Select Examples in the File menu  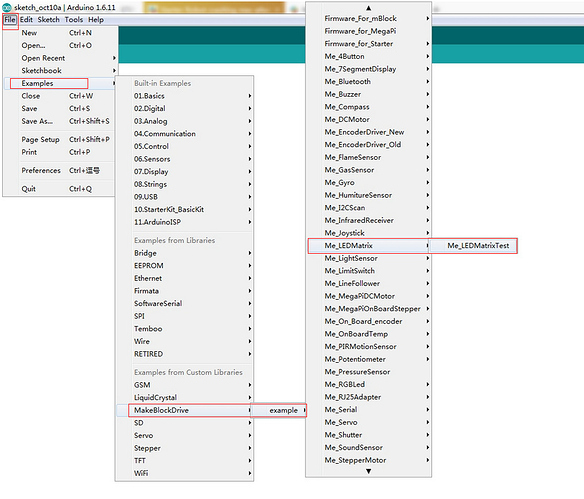coord(60,83)
